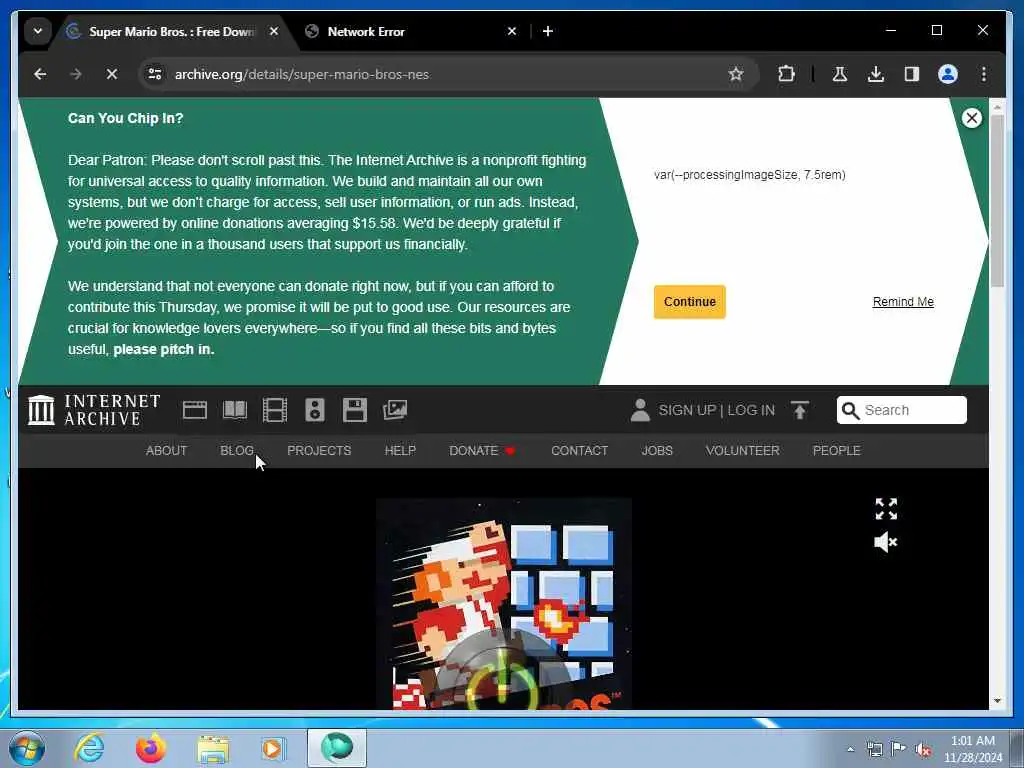Open the JOBS menu item
The height and width of the screenshot is (768, 1024).
(657, 451)
